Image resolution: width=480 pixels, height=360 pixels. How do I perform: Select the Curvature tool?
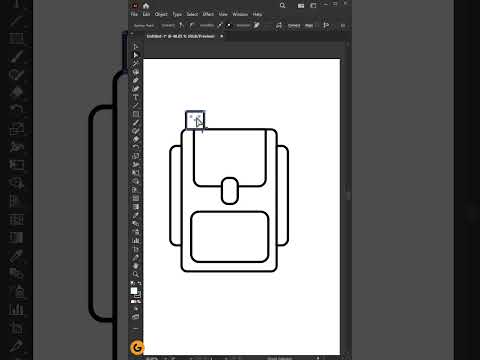(x=136, y=89)
